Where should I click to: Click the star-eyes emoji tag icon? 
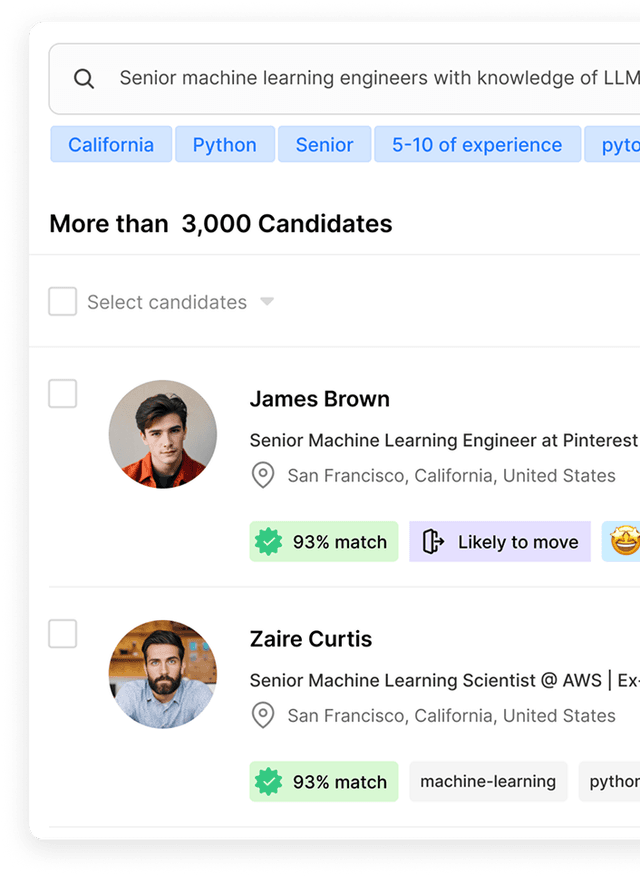(626, 542)
